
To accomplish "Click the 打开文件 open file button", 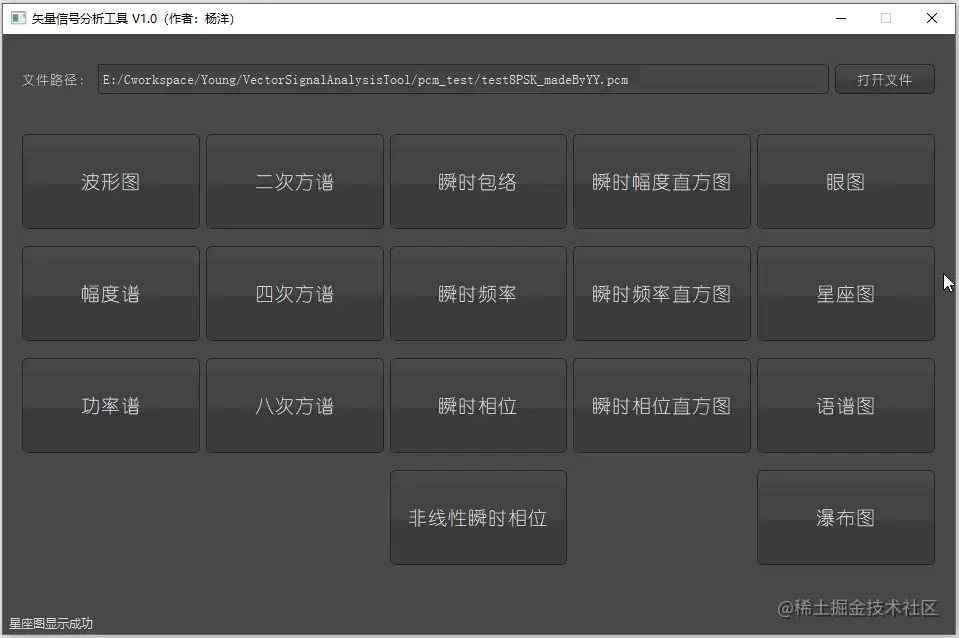I will click(x=884, y=79).
